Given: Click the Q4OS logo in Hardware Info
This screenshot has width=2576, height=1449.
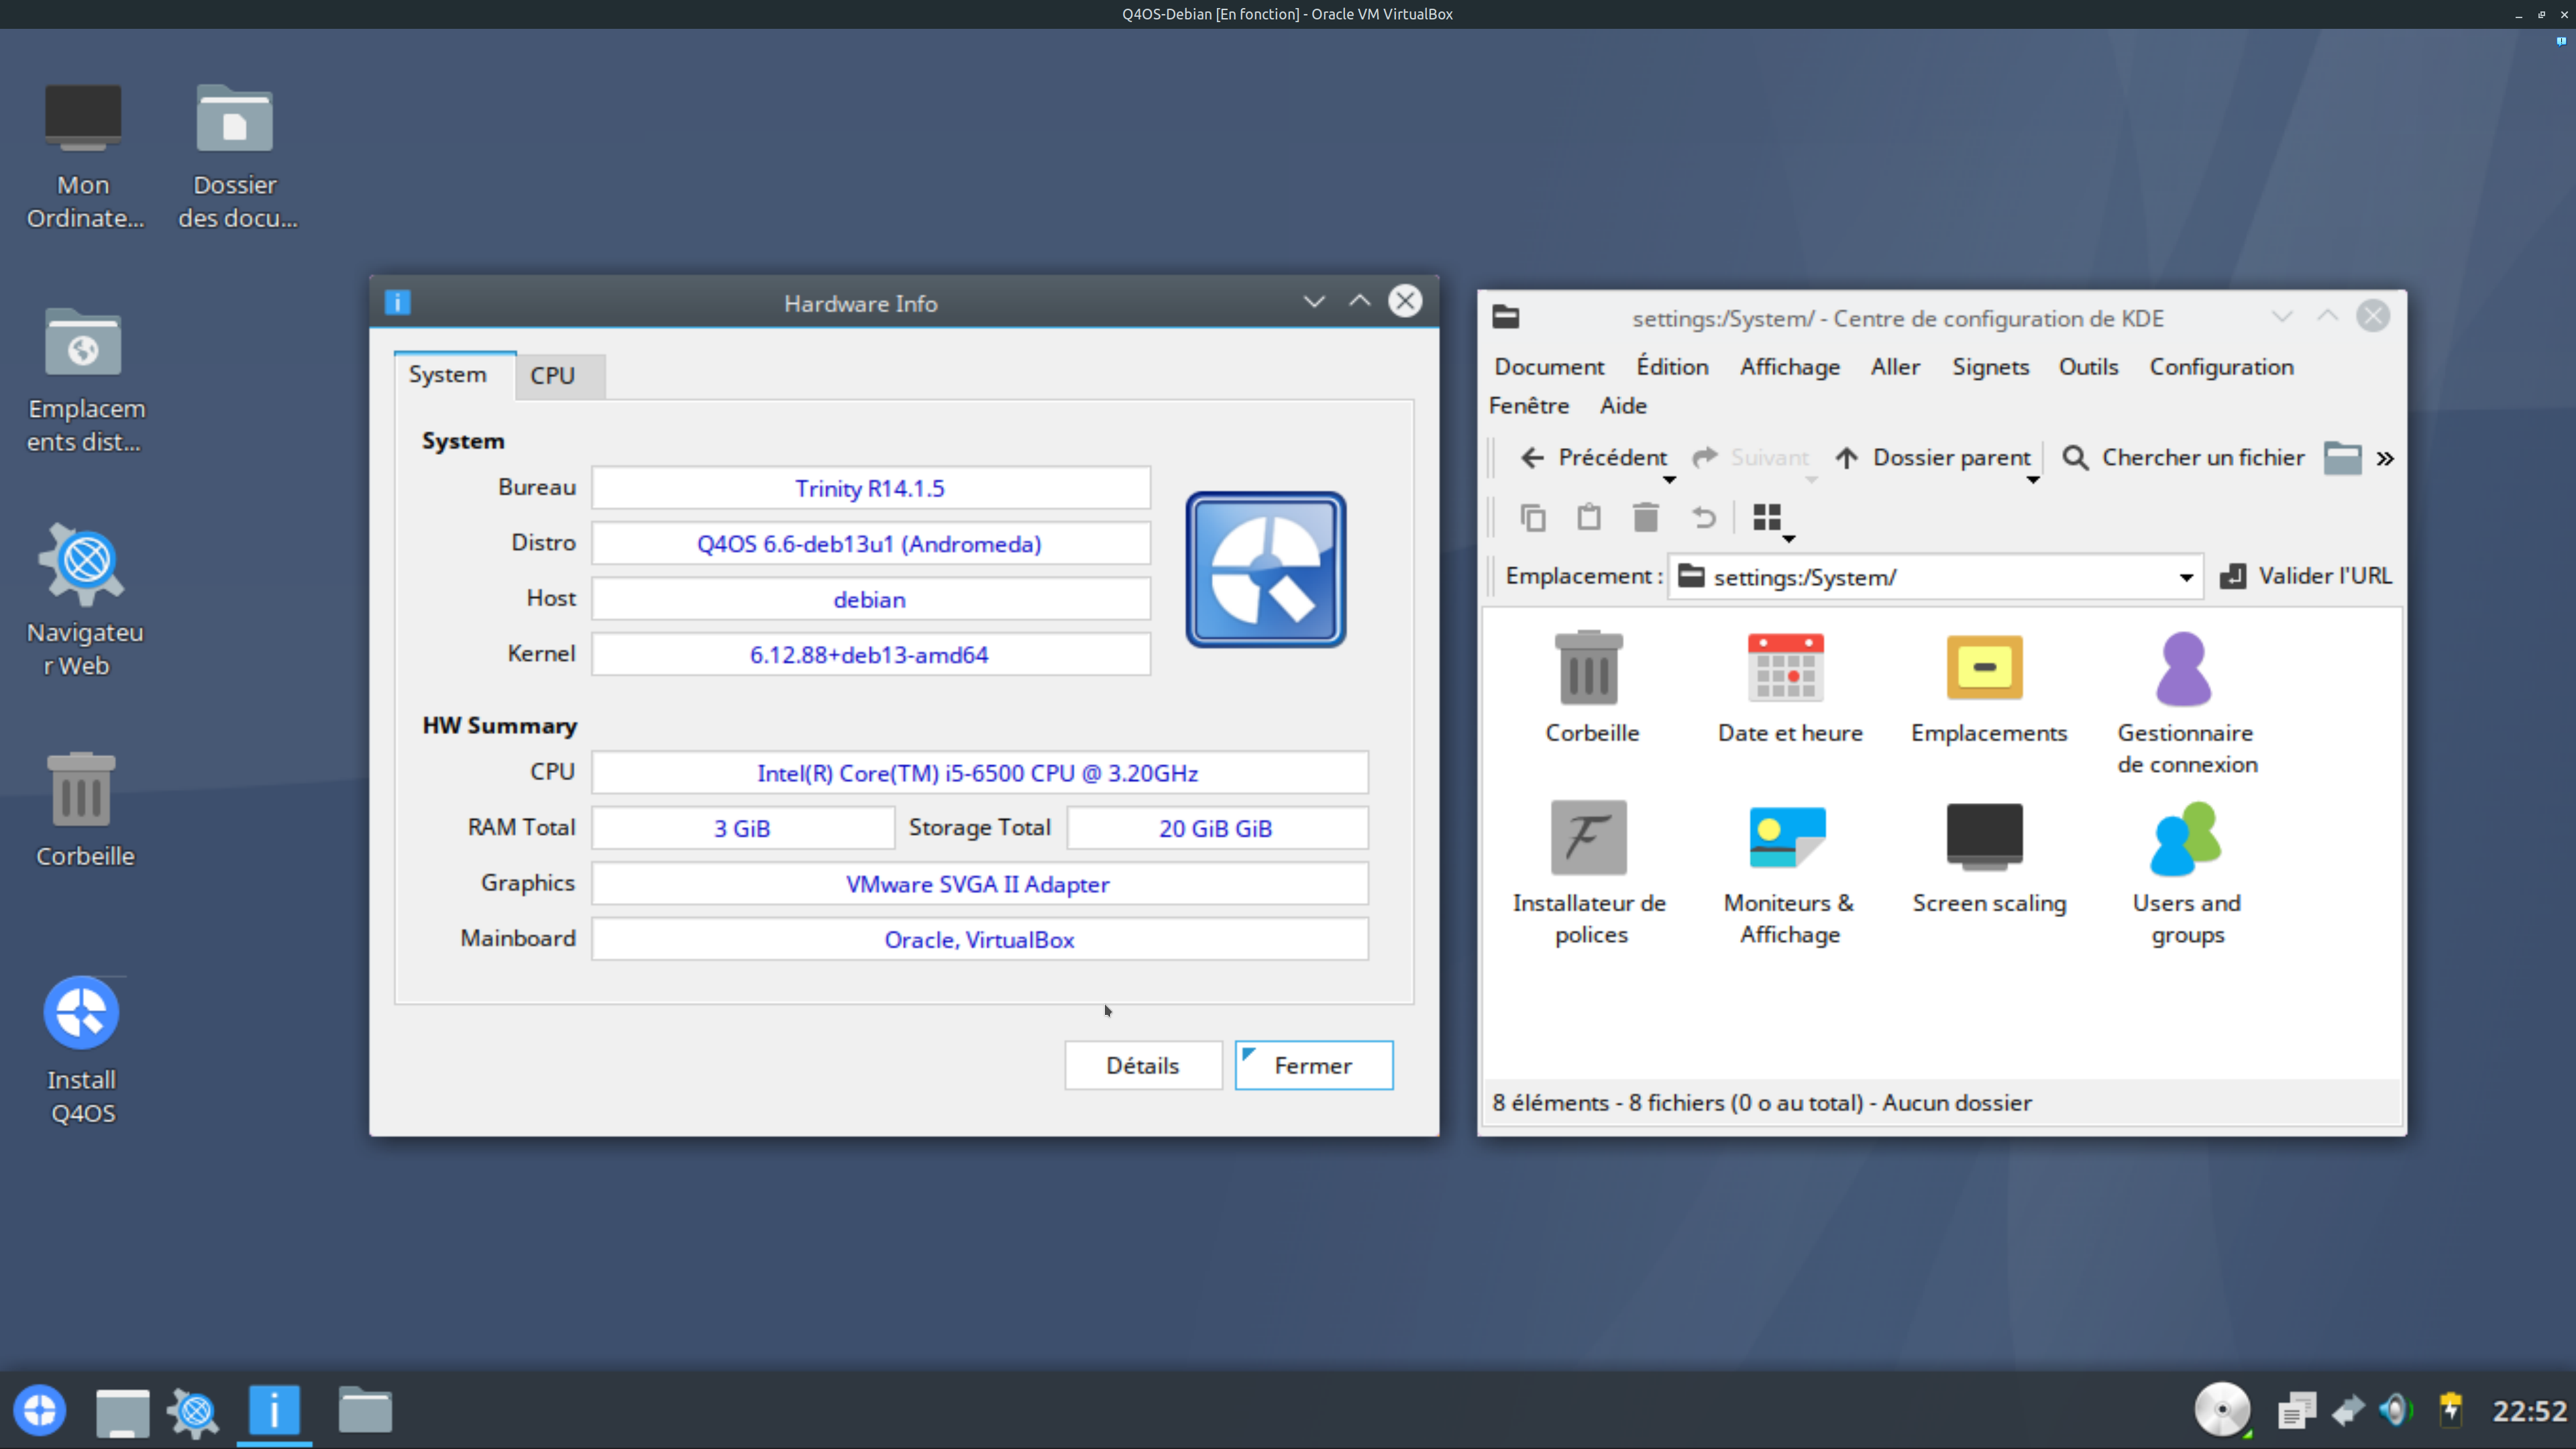Looking at the screenshot, I should tap(1265, 569).
